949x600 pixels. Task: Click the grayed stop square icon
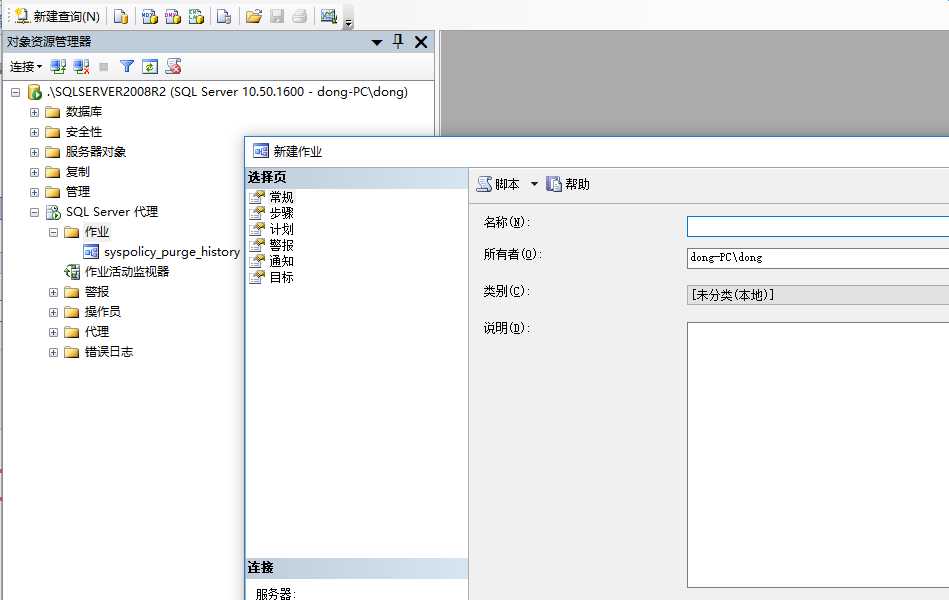[x=104, y=67]
